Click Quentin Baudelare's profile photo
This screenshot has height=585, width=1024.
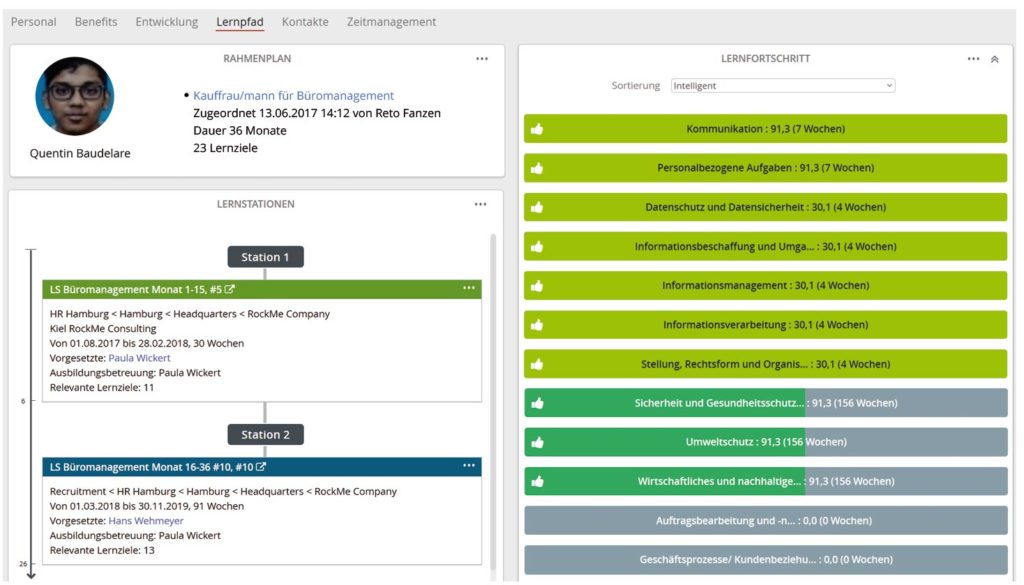click(x=74, y=96)
